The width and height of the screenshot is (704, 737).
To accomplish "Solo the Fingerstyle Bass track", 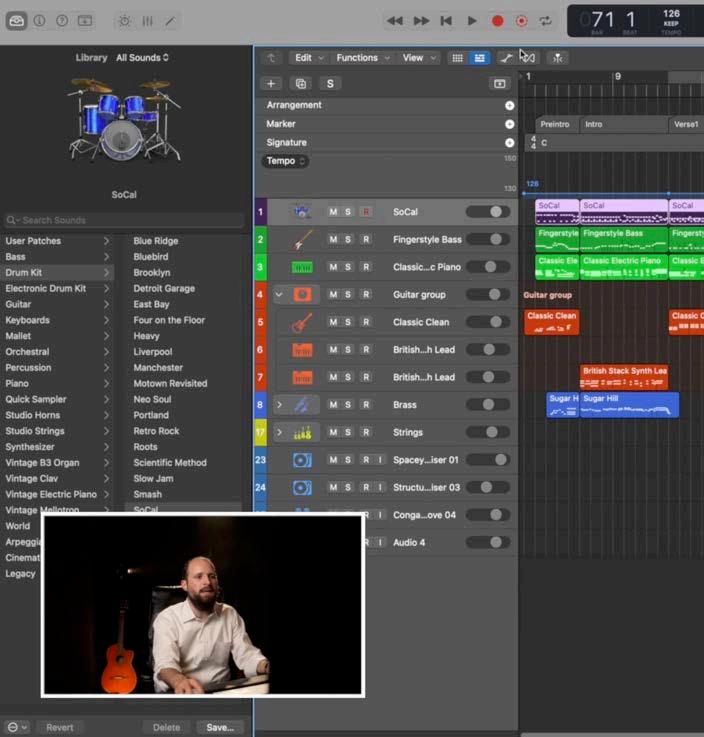I will [348, 240].
